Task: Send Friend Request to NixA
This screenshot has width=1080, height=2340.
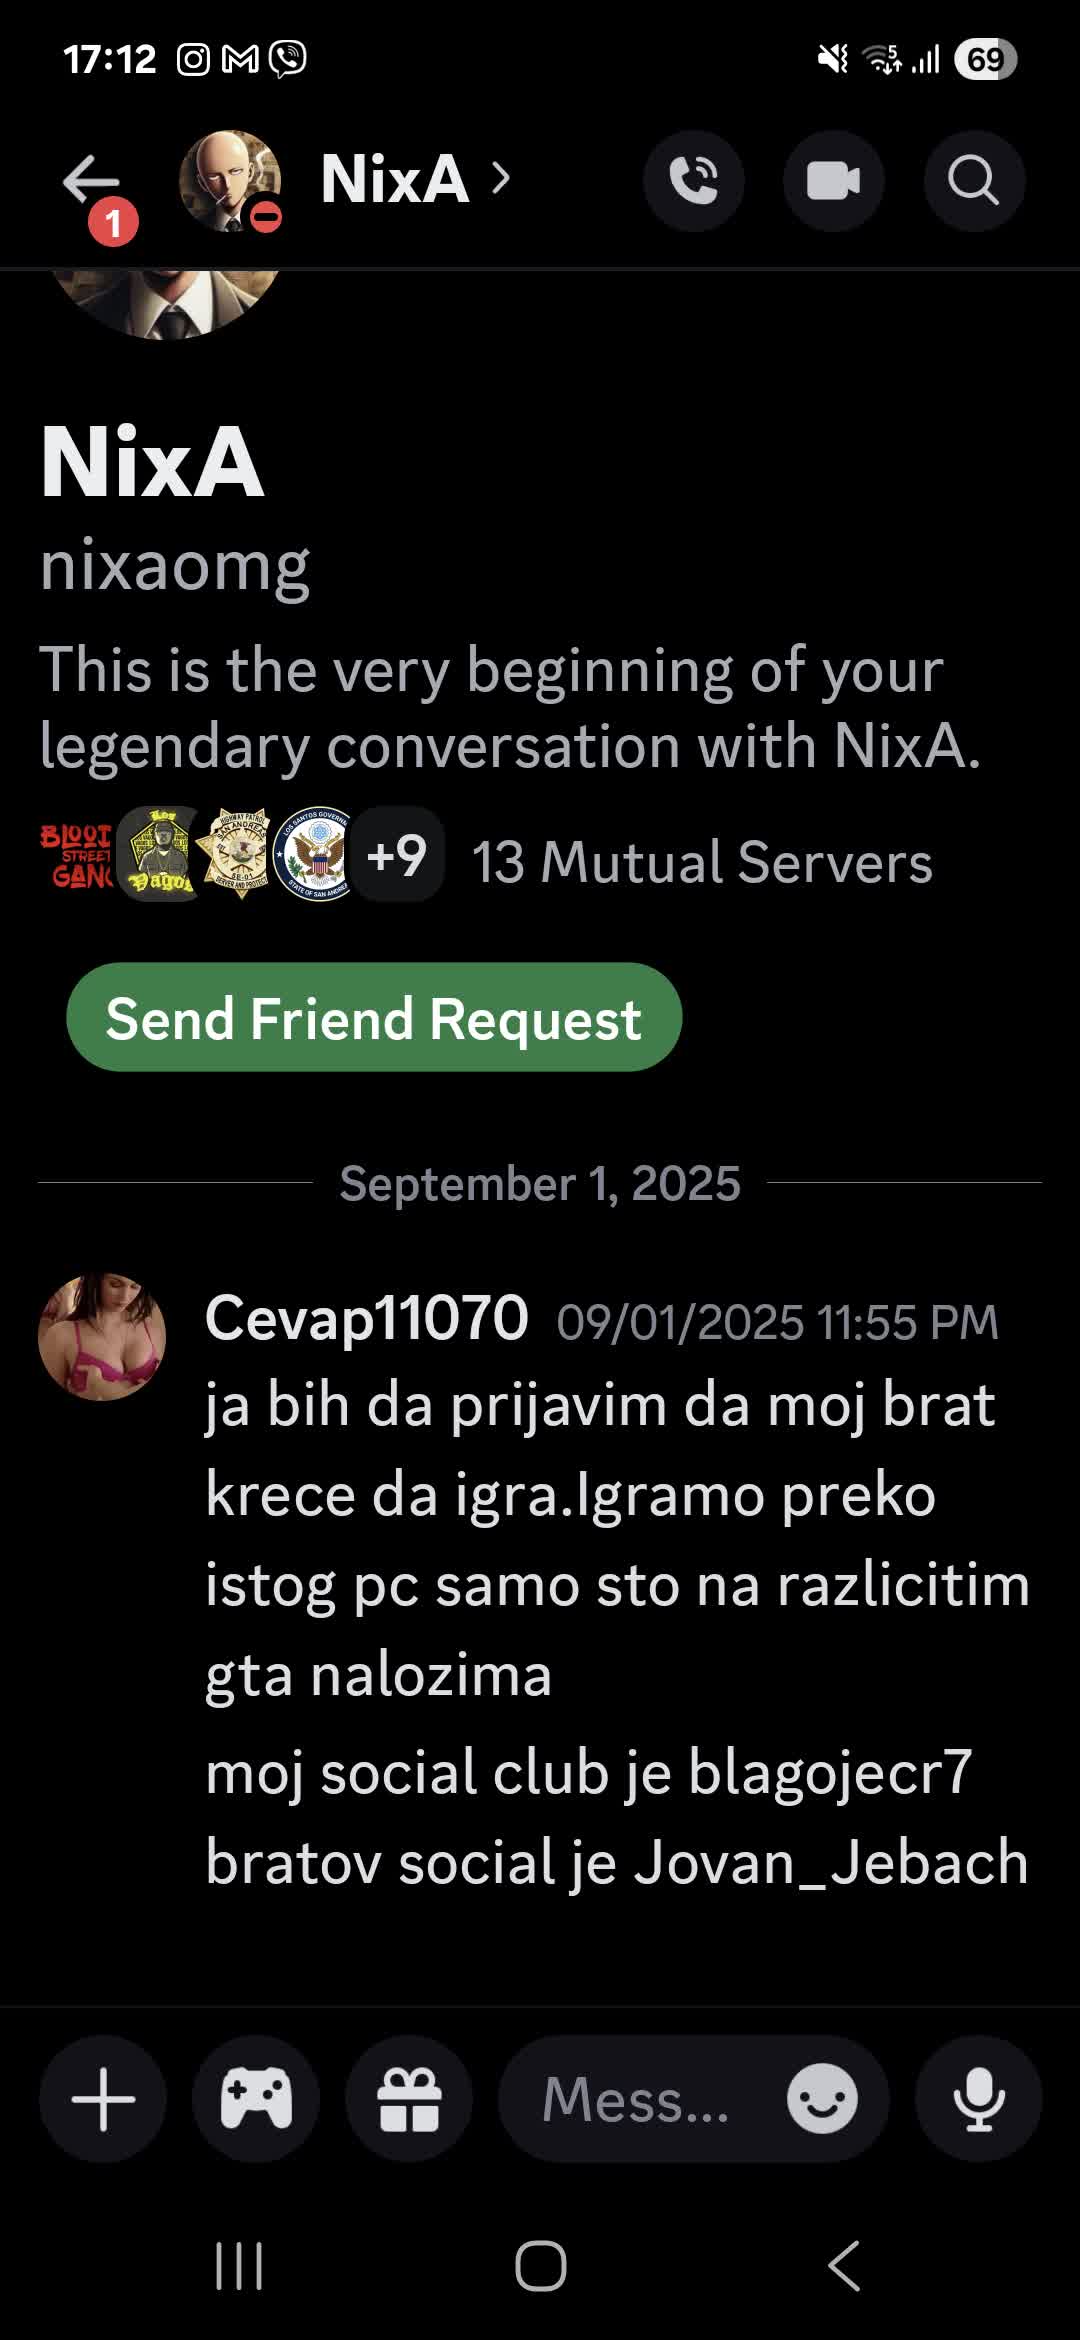Action: click(x=374, y=1017)
